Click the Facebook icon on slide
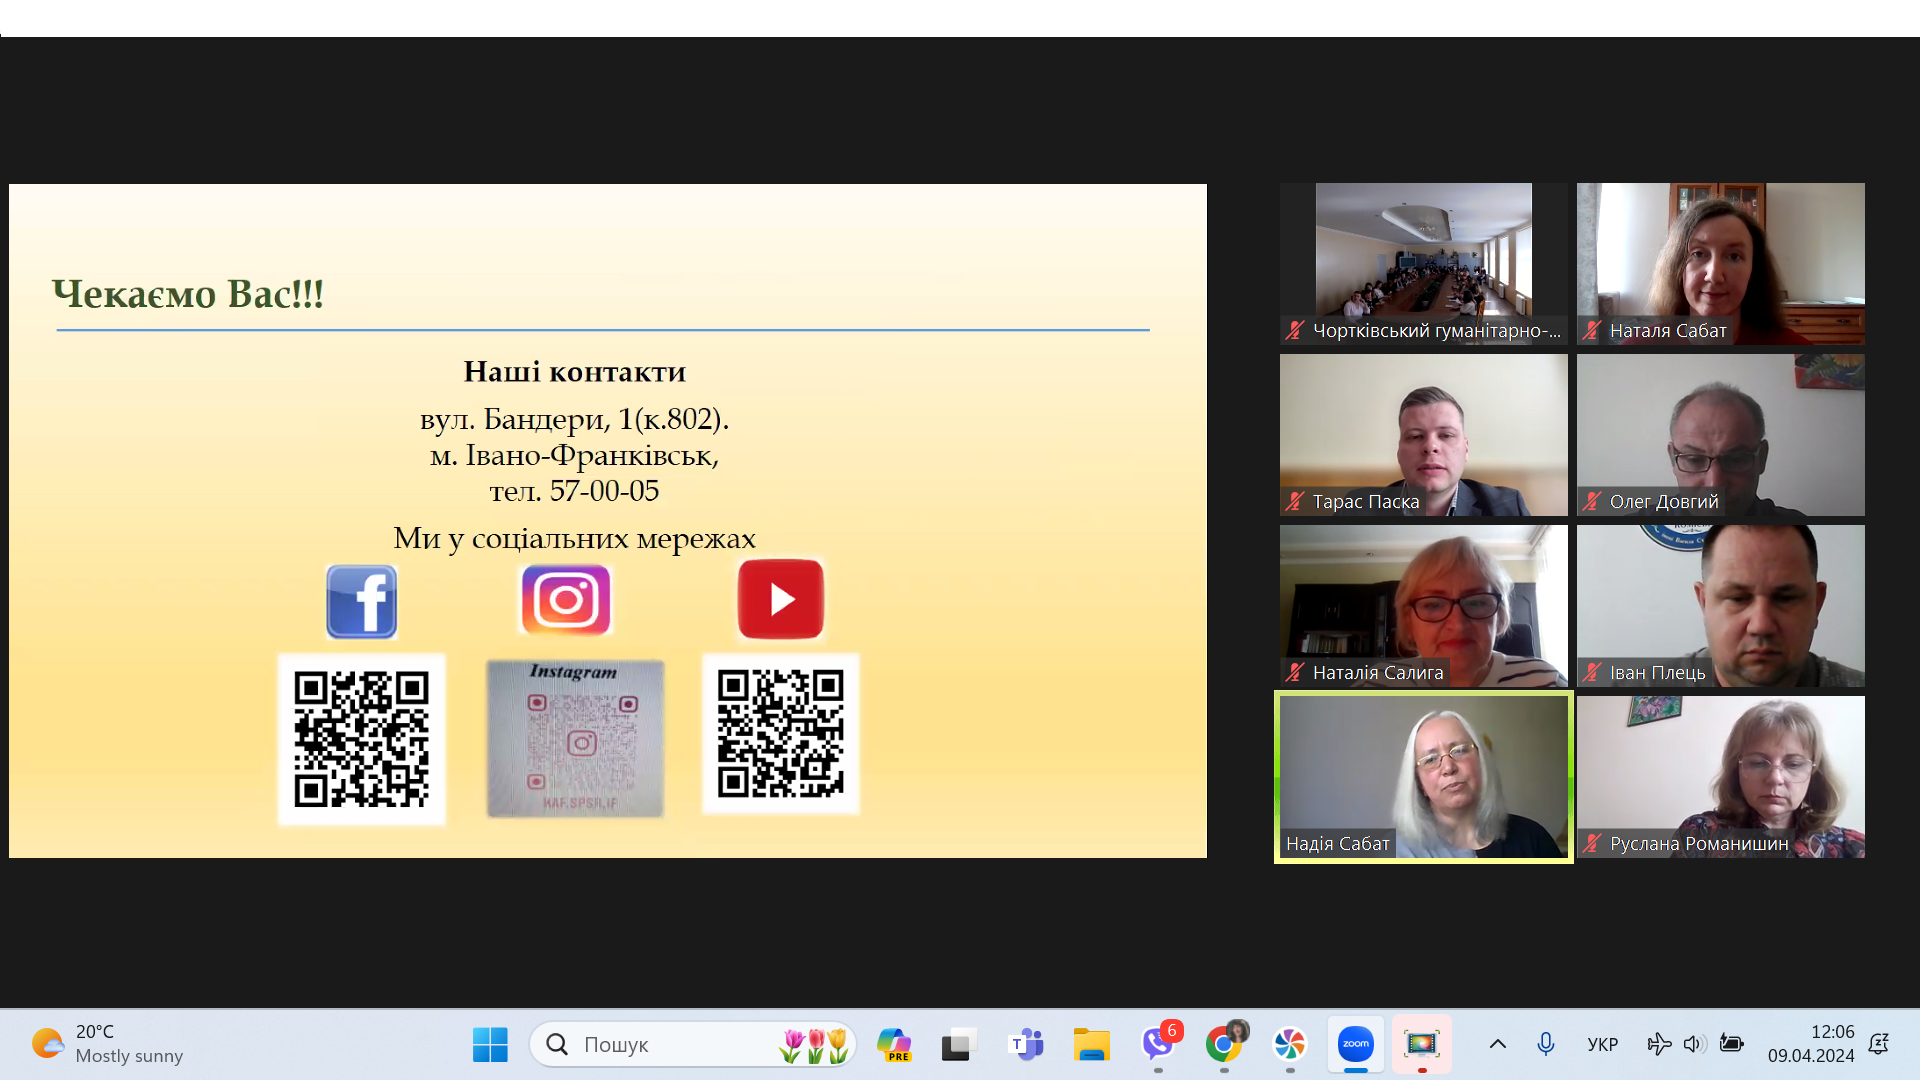The width and height of the screenshot is (1920, 1080). point(362,601)
